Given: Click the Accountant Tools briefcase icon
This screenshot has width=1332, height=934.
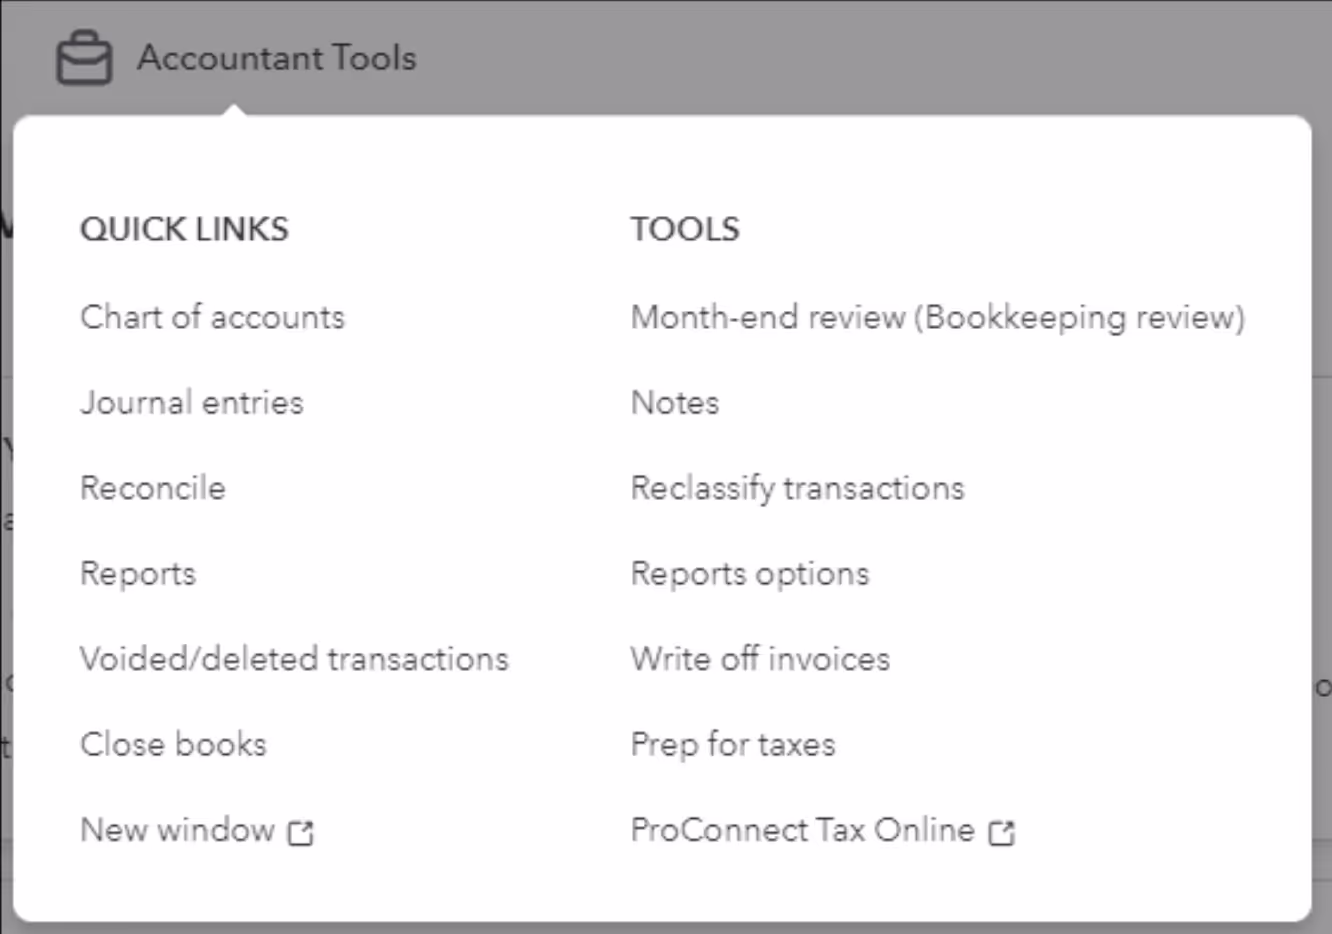Looking at the screenshot, I should tap(84, 58).
